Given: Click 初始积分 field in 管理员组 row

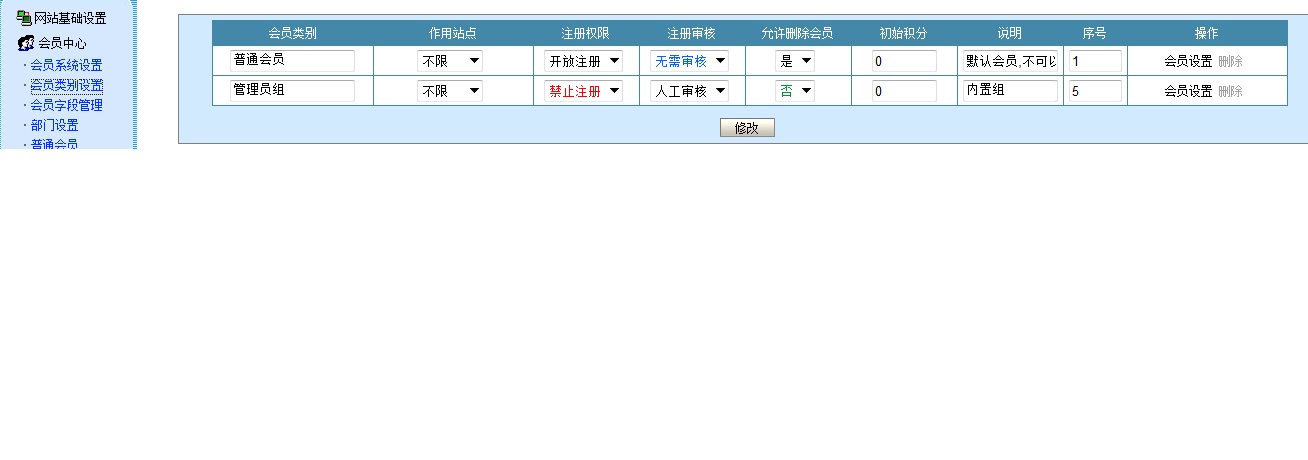Looking at the screenshot, I should point(903,91).
